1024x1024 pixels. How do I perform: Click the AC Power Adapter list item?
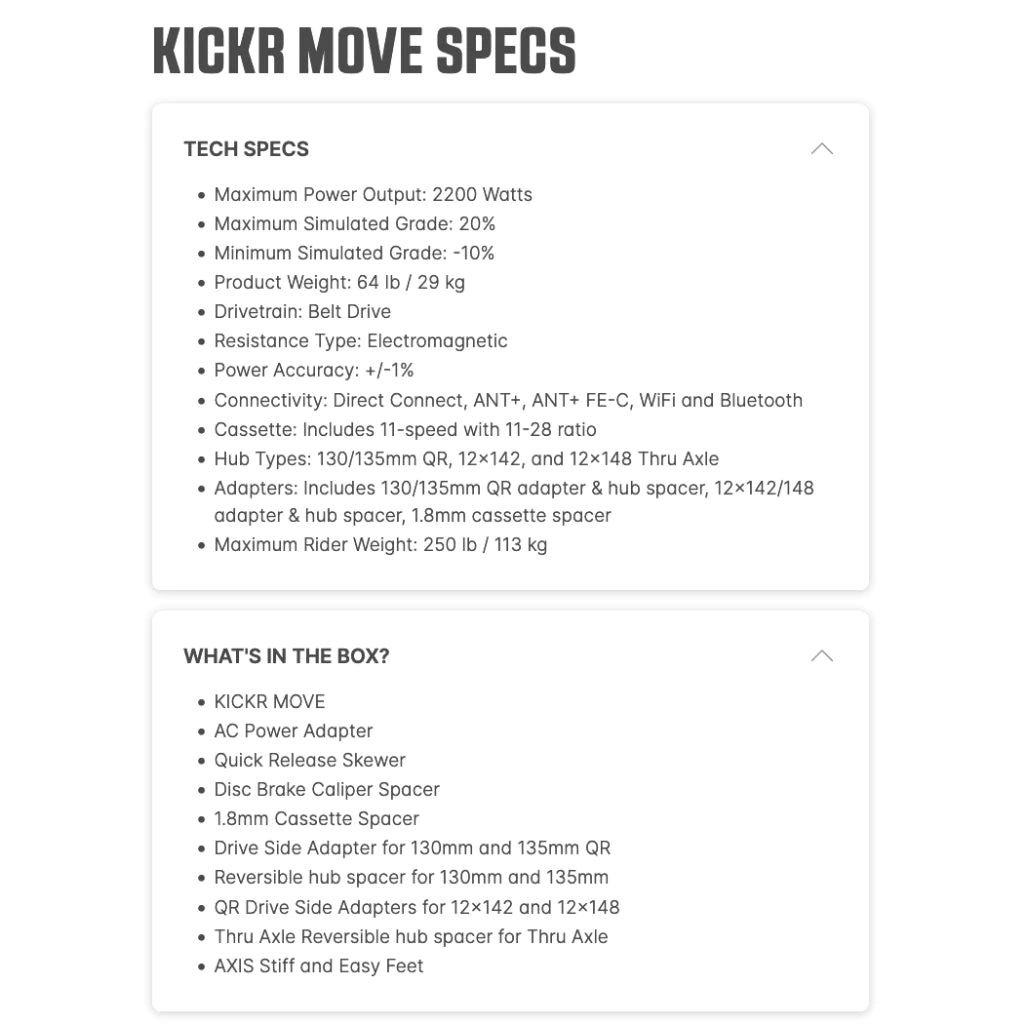tap(293, 731)
